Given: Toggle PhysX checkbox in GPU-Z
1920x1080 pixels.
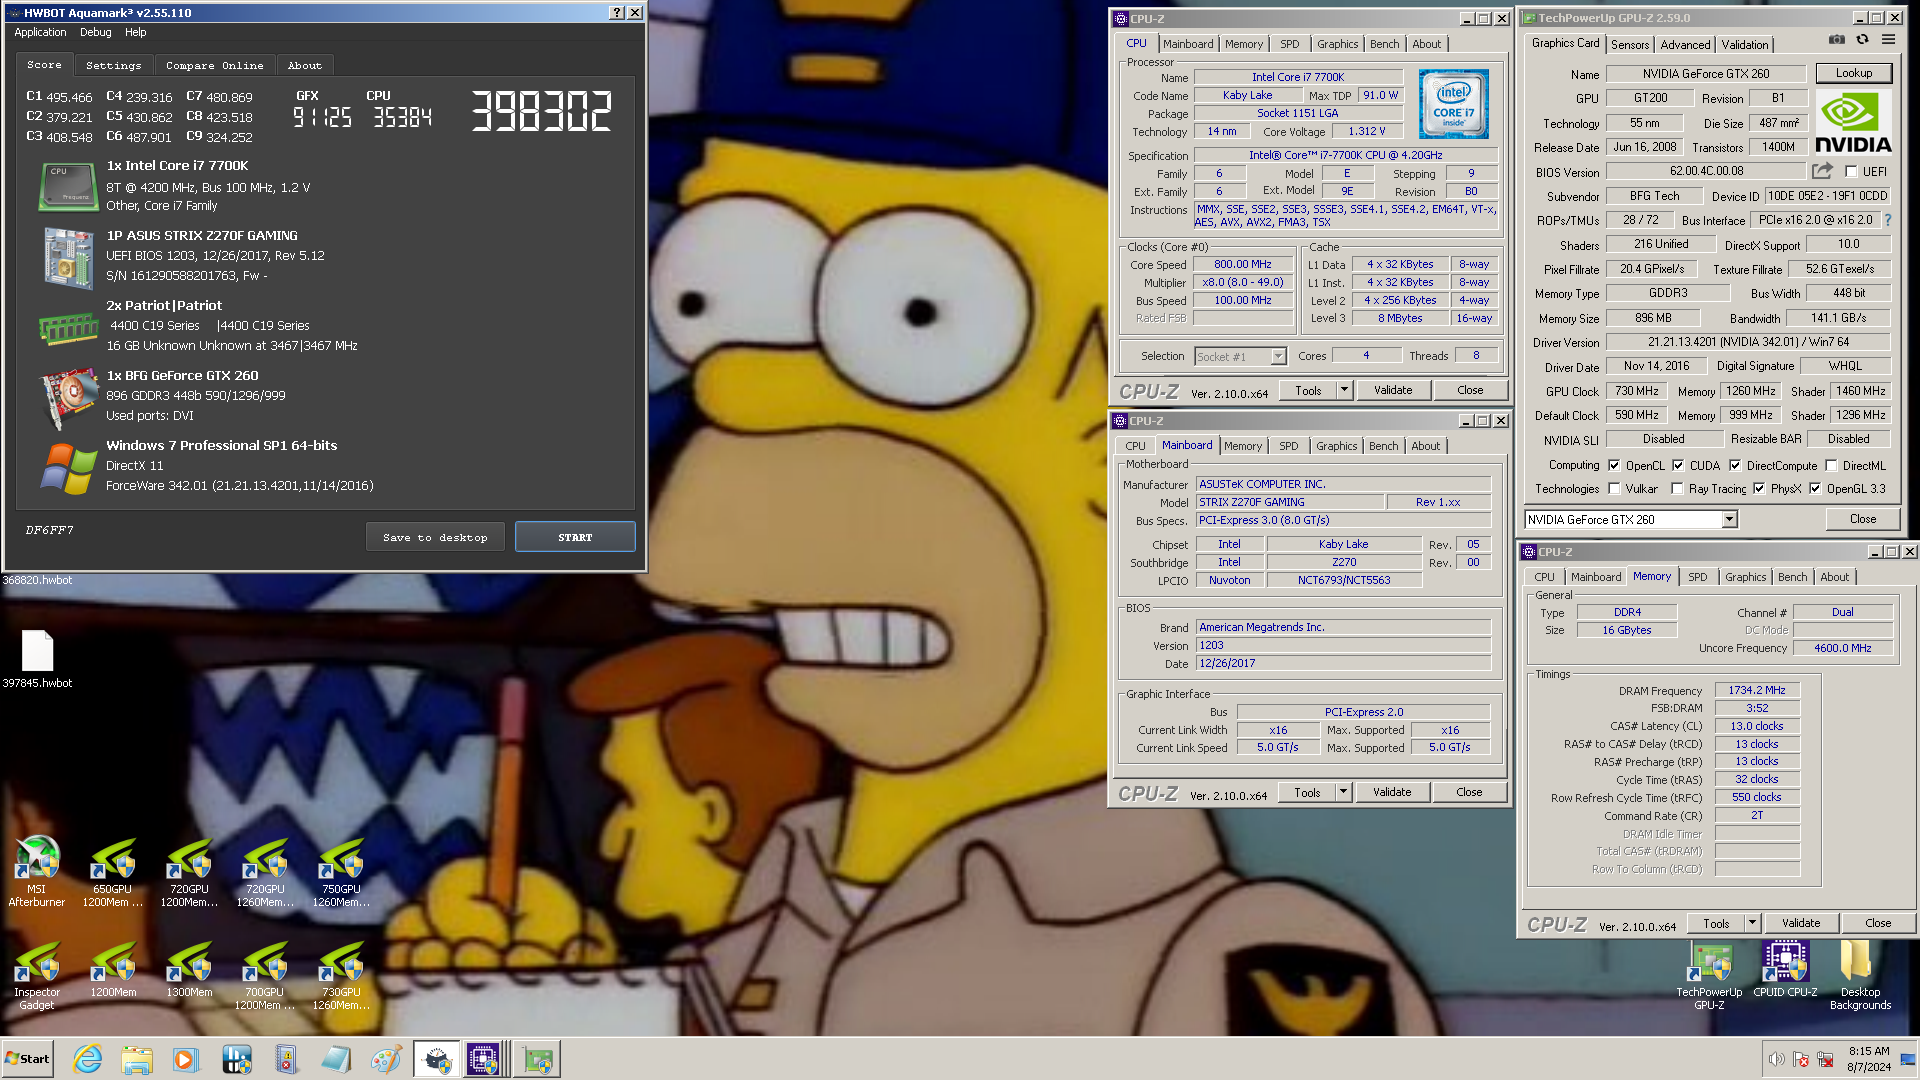Looking at the screenshot, I should tap(1759, 489).
